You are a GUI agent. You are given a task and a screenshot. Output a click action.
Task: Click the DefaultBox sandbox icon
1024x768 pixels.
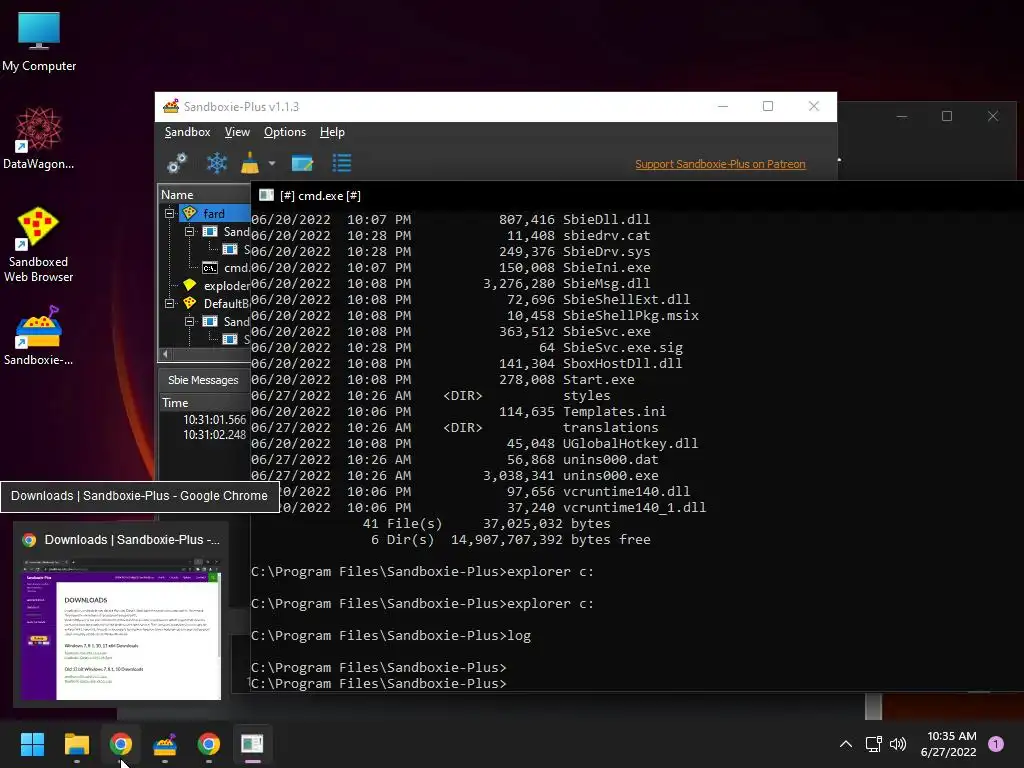coord(189,303)
